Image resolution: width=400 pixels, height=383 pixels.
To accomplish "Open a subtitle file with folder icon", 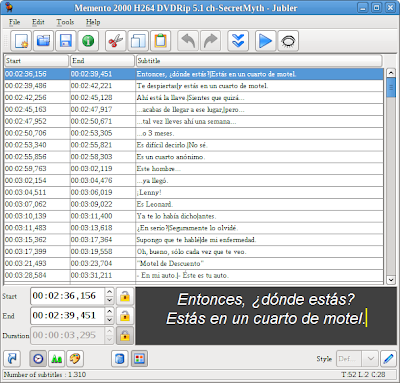I will (43, 41).
